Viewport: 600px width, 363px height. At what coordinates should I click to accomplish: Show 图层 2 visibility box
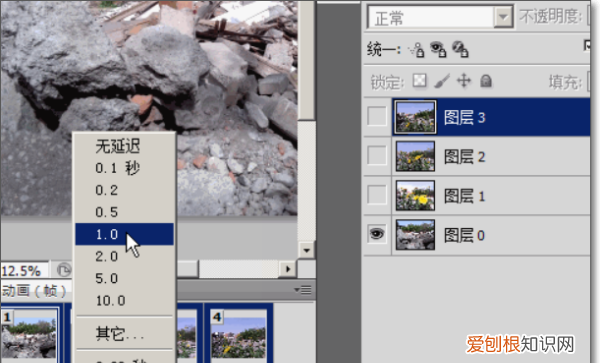pyautogui.click(x=377, y=156)
